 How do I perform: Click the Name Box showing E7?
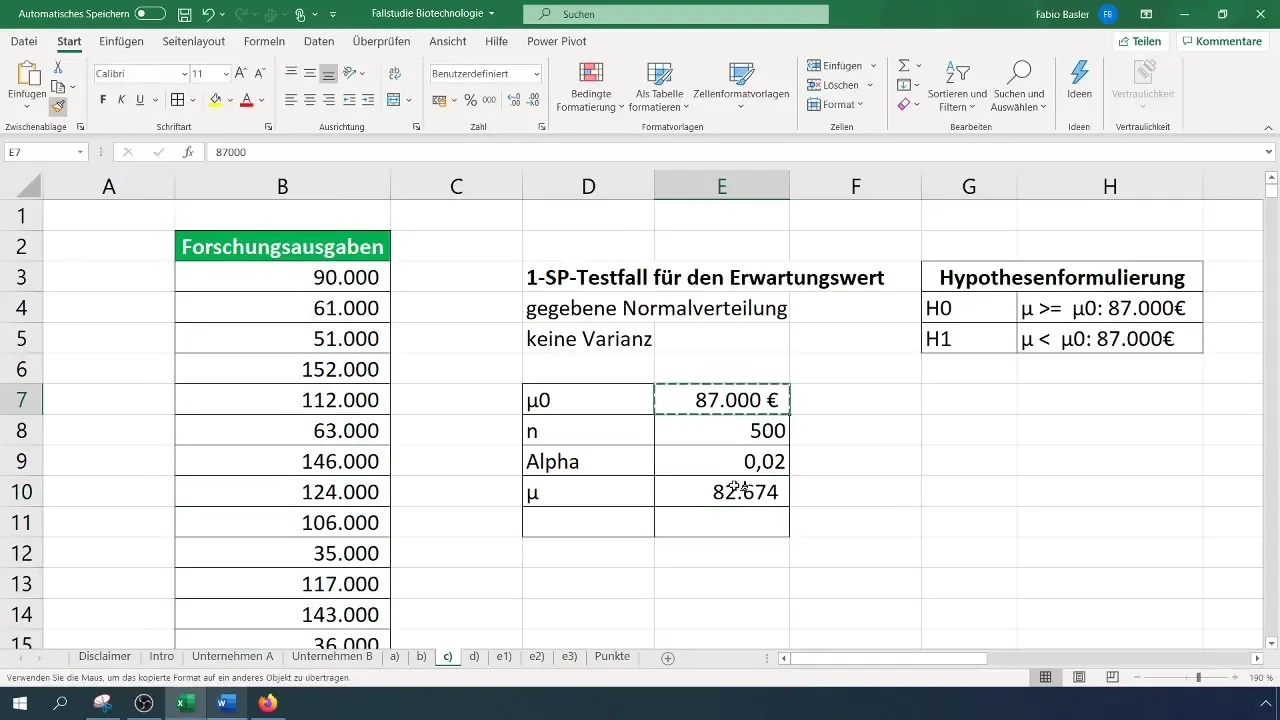point(46,152)
